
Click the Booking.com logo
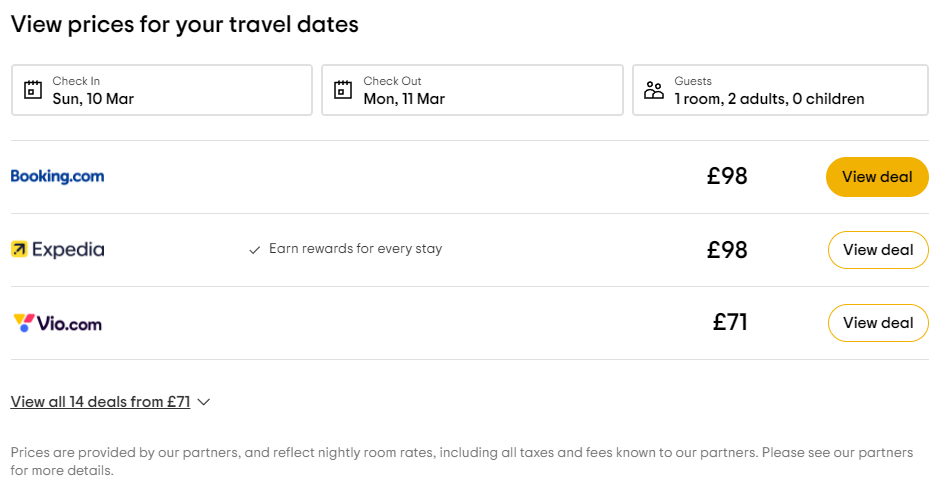57,177
